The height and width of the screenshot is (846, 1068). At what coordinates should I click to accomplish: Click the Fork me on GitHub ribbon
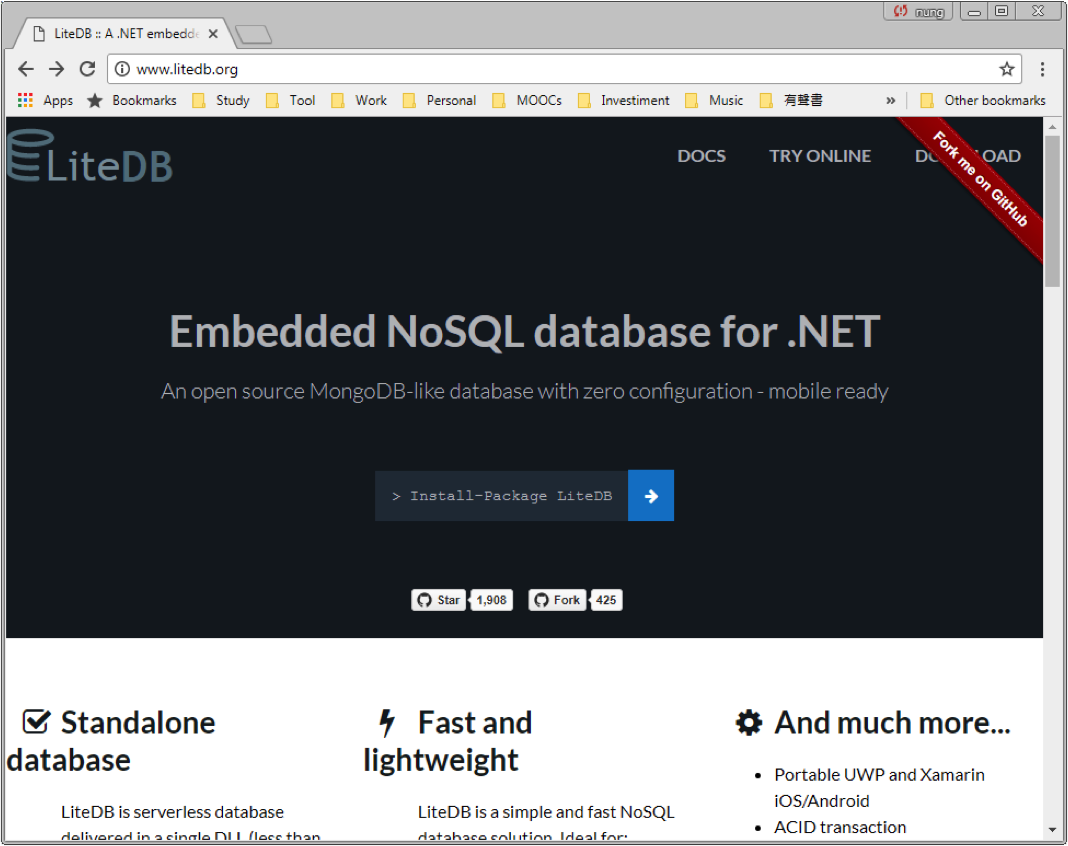point(979,179)
